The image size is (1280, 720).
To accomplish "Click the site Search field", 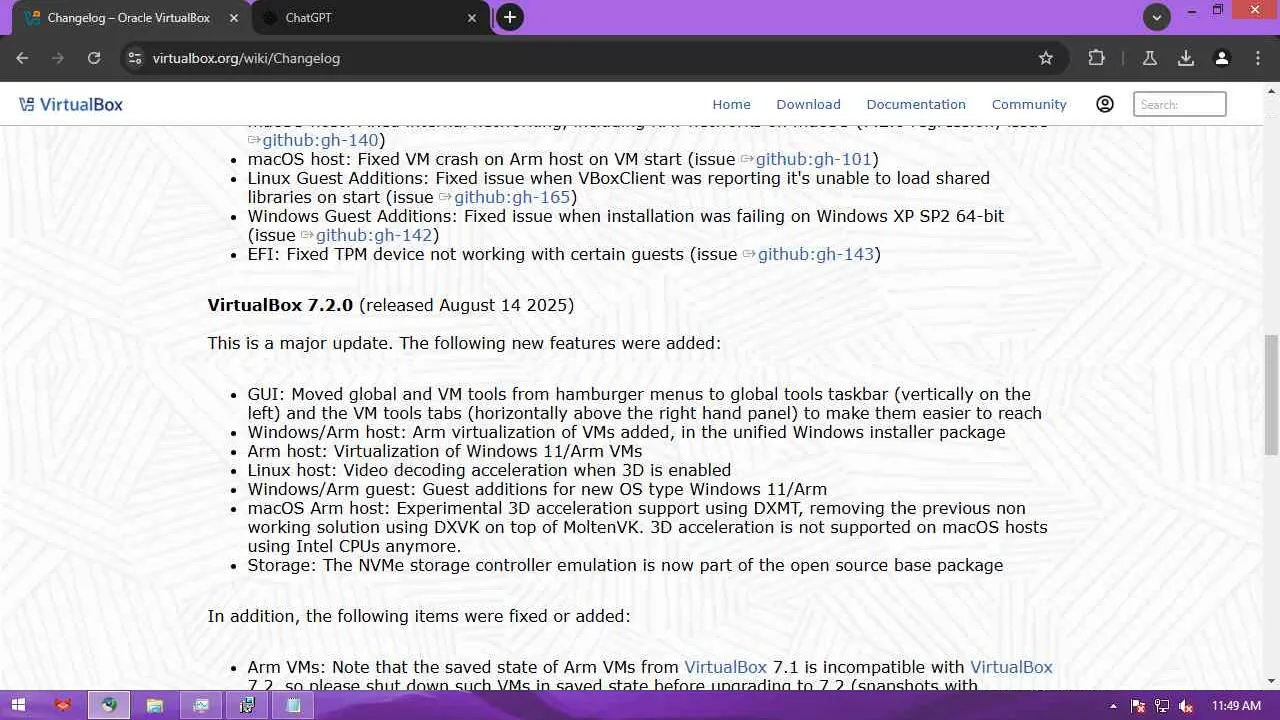I will pyautogui.click(x=1180, y=104).
